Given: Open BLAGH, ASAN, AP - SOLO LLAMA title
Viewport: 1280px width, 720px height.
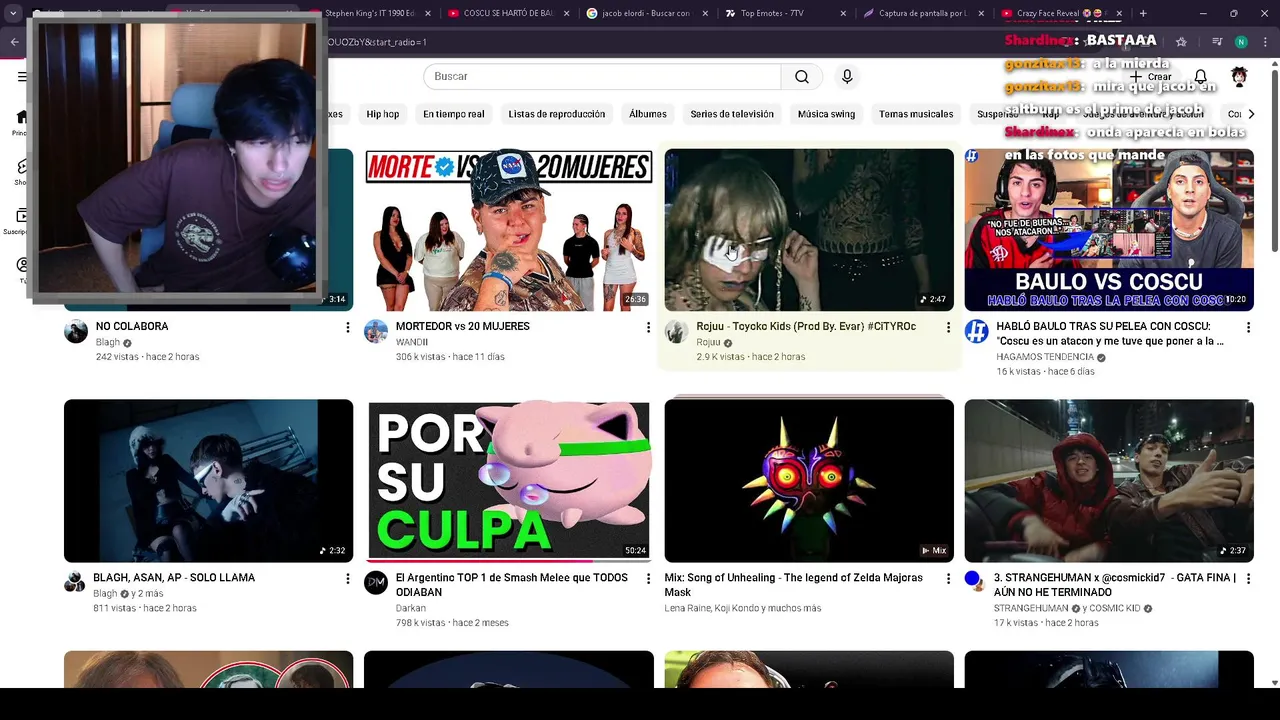Looking at the screenshot, I should [x=174, y=578].
